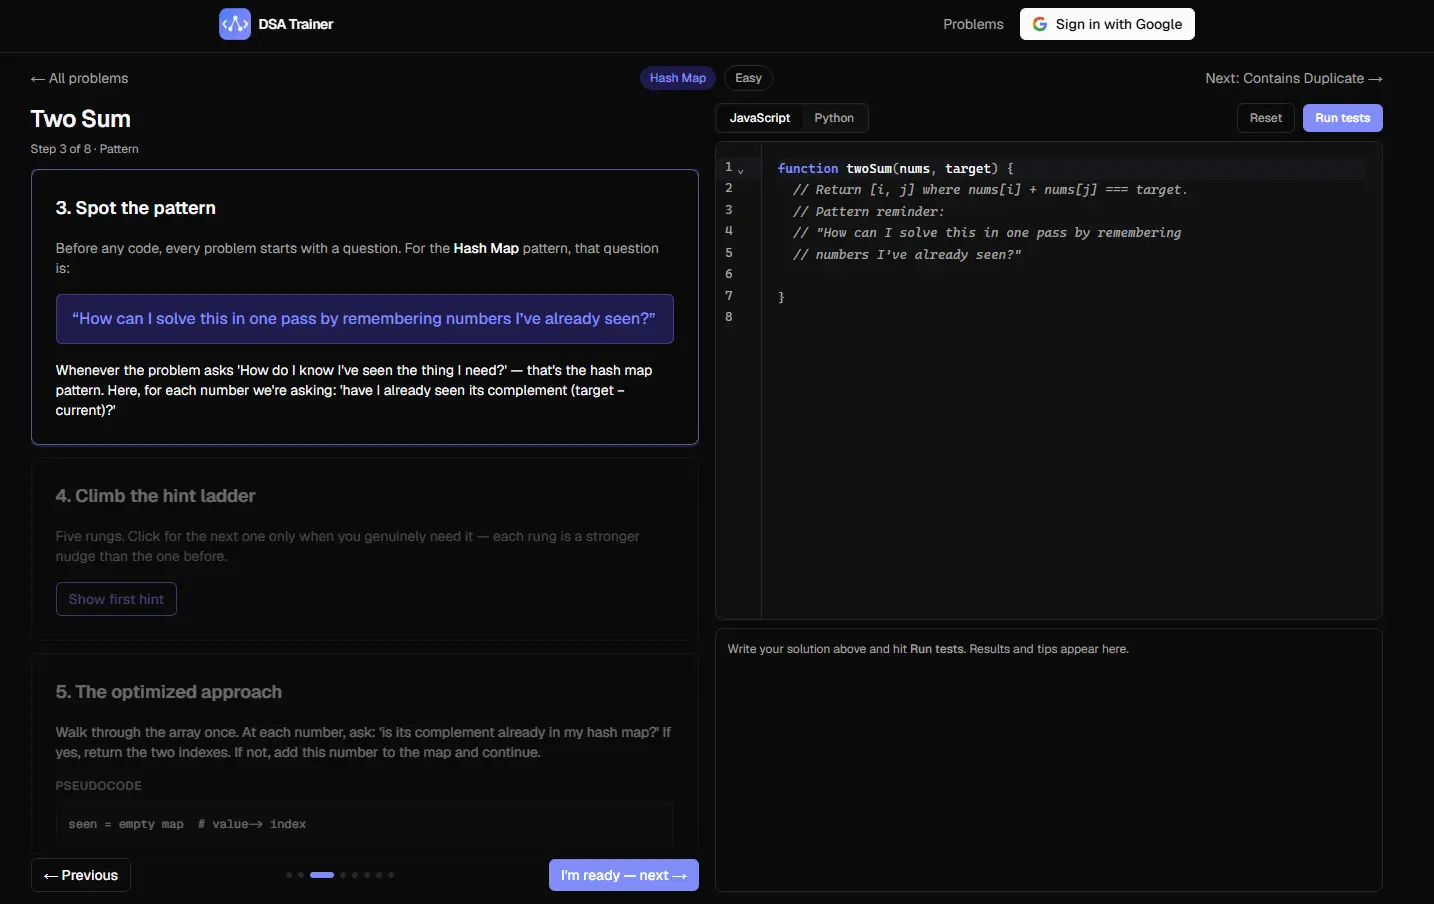Click the highlighted one-pass question quote box

[364, 319]
